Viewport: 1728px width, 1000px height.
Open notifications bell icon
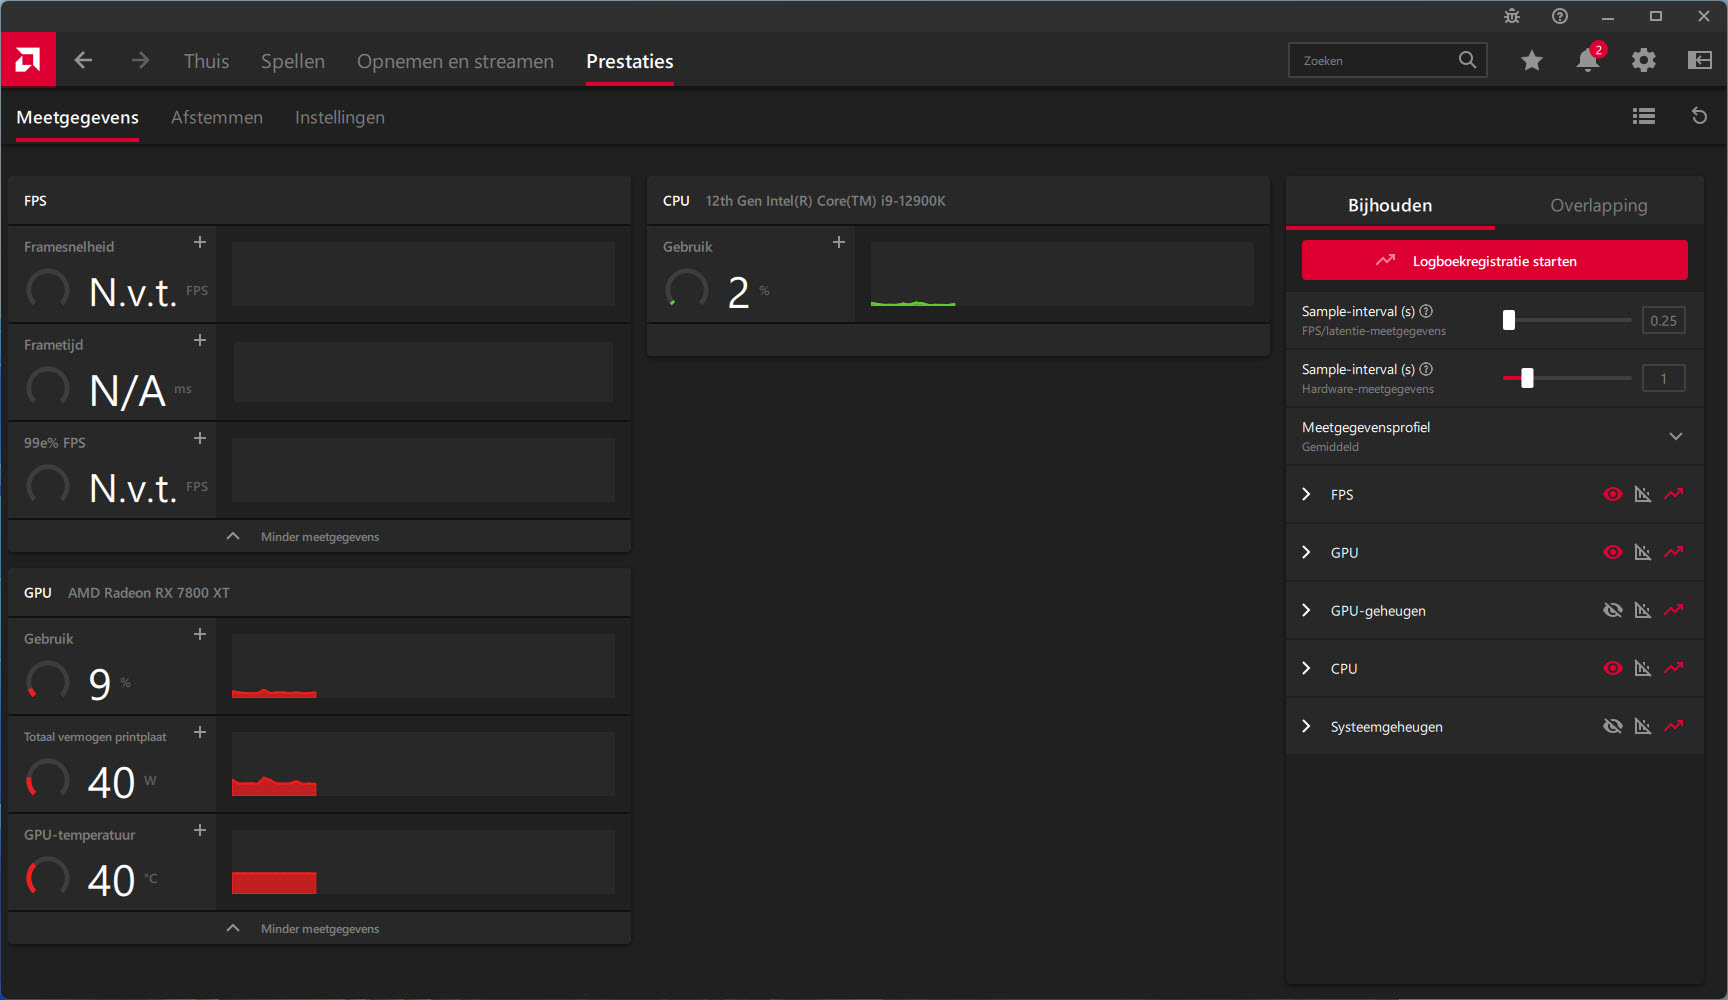(1588, 60)
